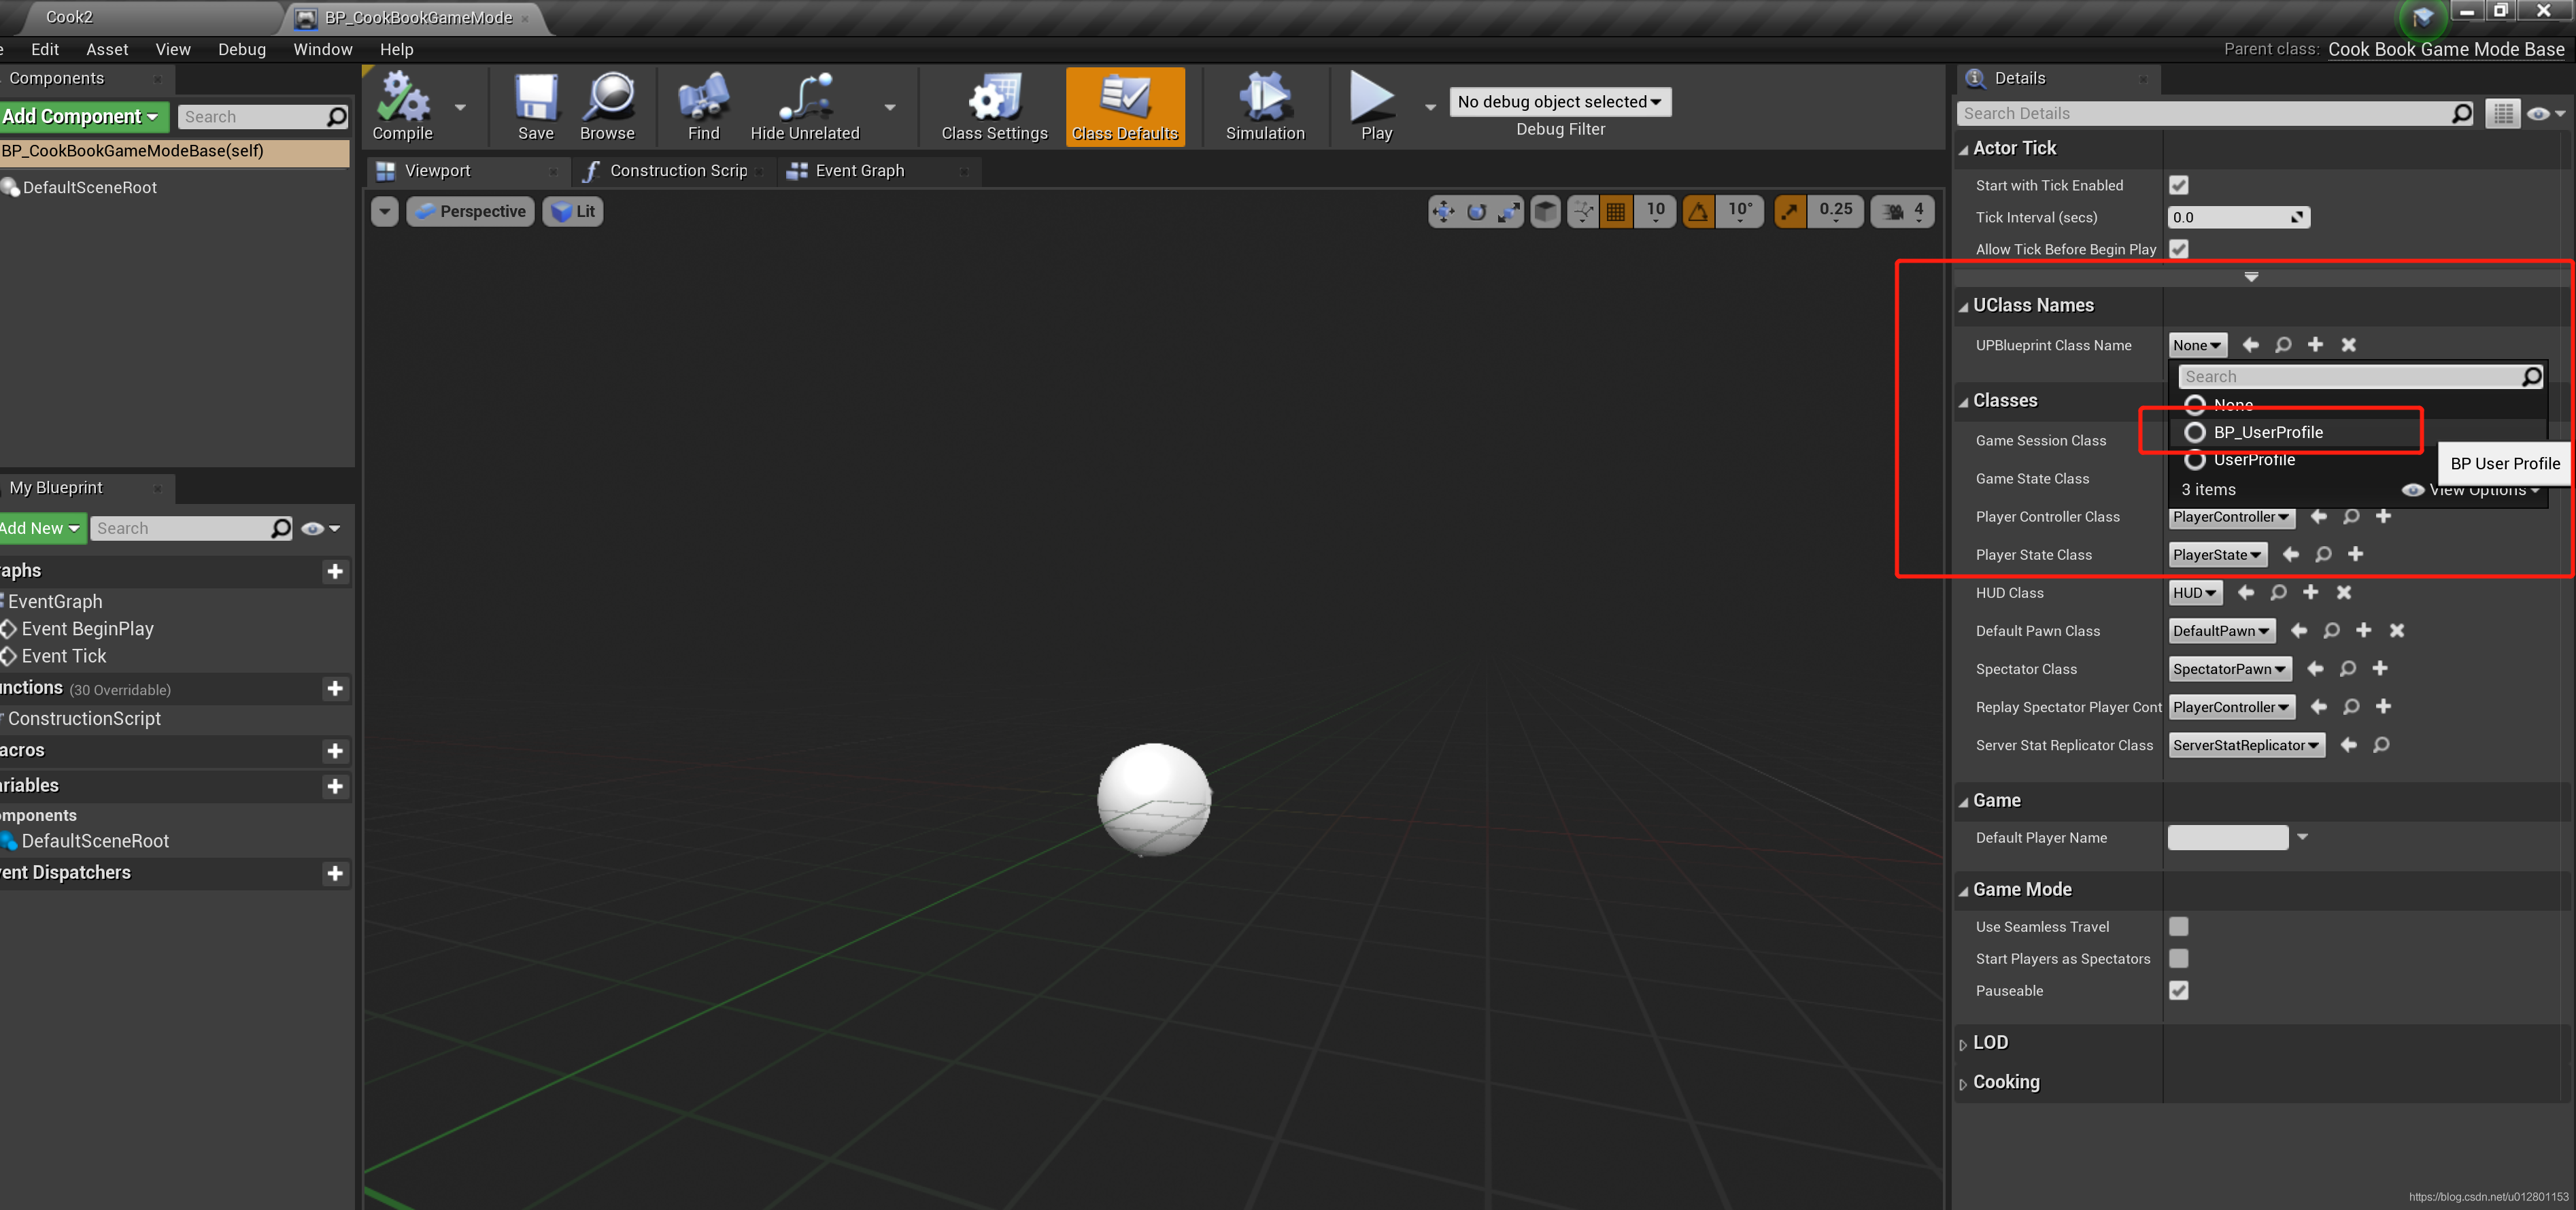Click the Compile toolbar icon
Screen dimensions: 2576x1210
[x=406, y=103]
